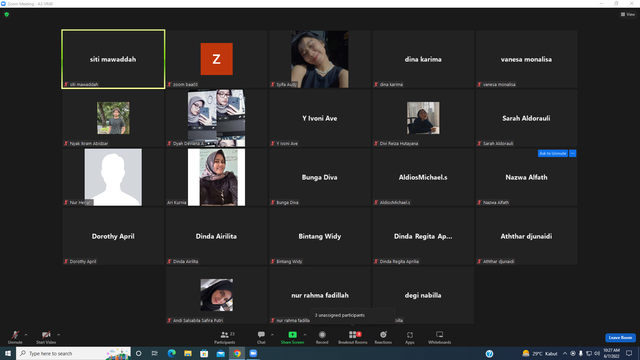Viewport: 640px width, 360px height.
Task: Open the Windows Start menu
Action: [8, 353]
